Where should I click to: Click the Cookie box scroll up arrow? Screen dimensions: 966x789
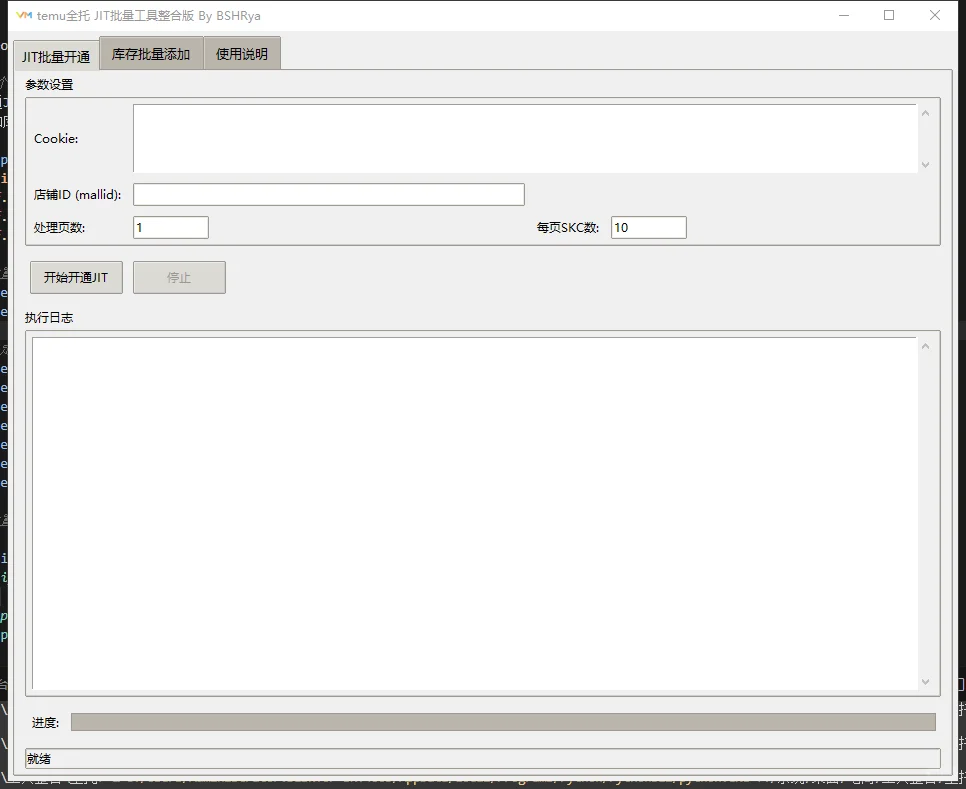click(925, 113)
